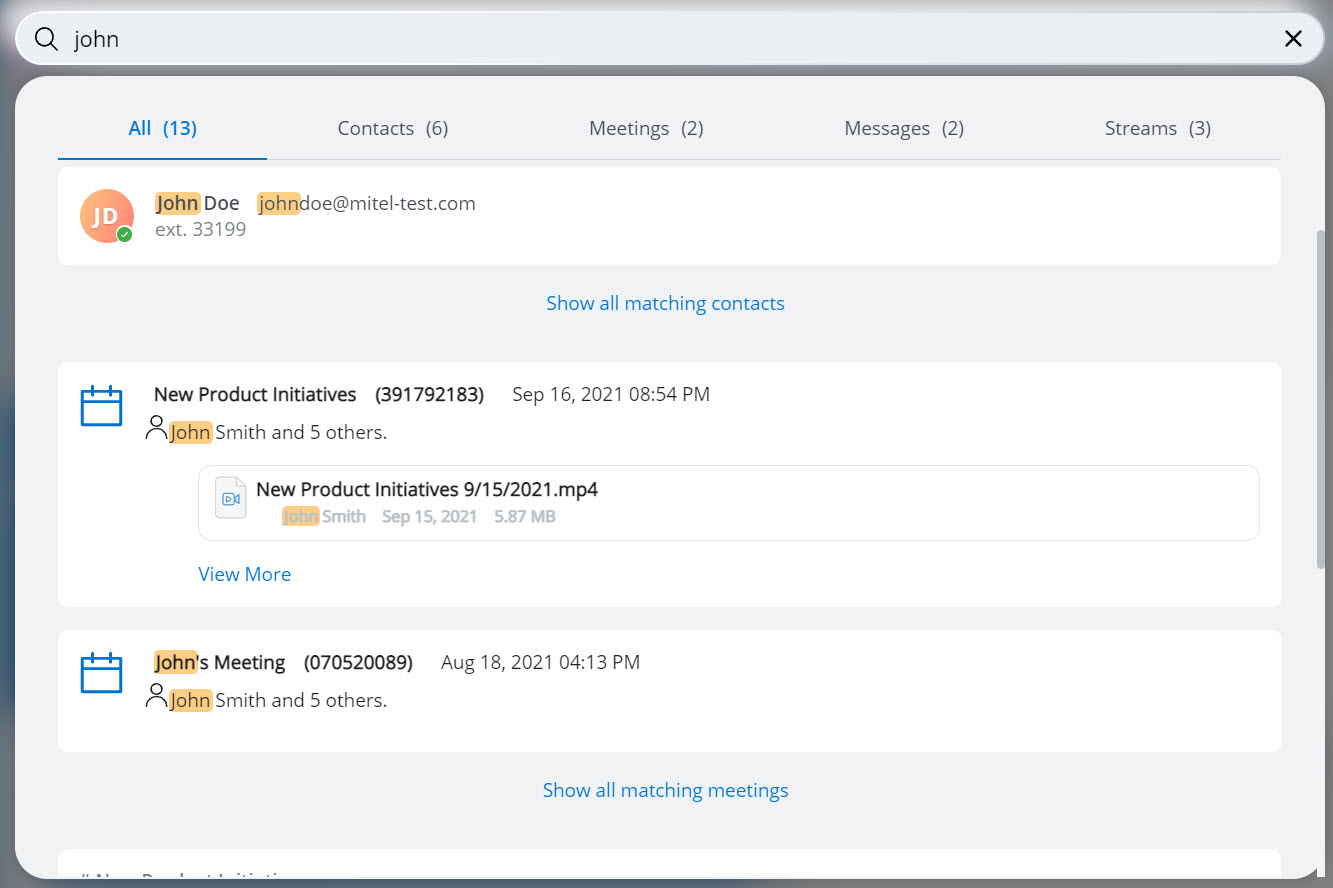The width and height of the screenshot is (1333, 888).
Task: Show all matching contacts
Action: 665,303
